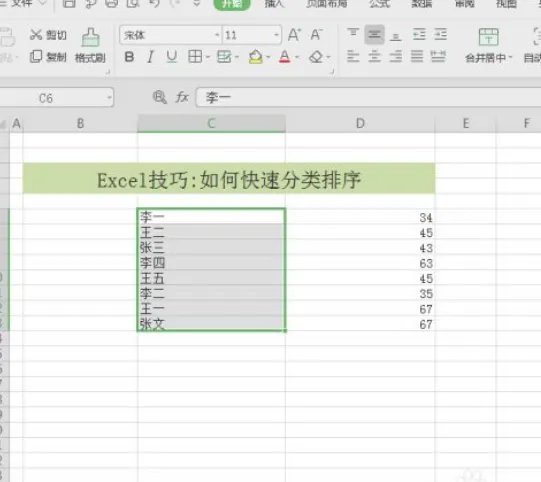
Task: Open the borders dropdown arrow
Action: (208, 57)
